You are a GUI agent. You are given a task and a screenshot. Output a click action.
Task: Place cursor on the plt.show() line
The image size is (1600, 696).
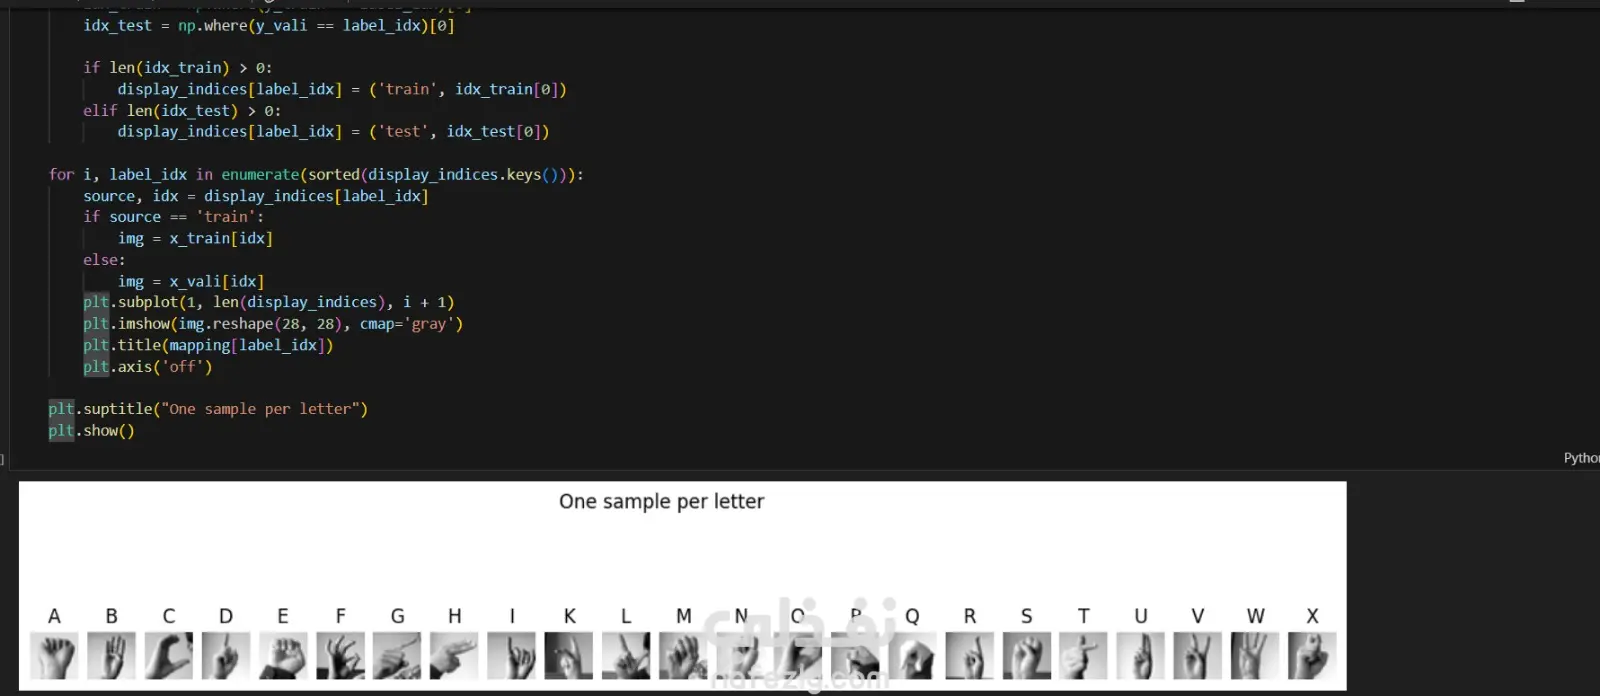pyautogui.click(x=92, y=431)
